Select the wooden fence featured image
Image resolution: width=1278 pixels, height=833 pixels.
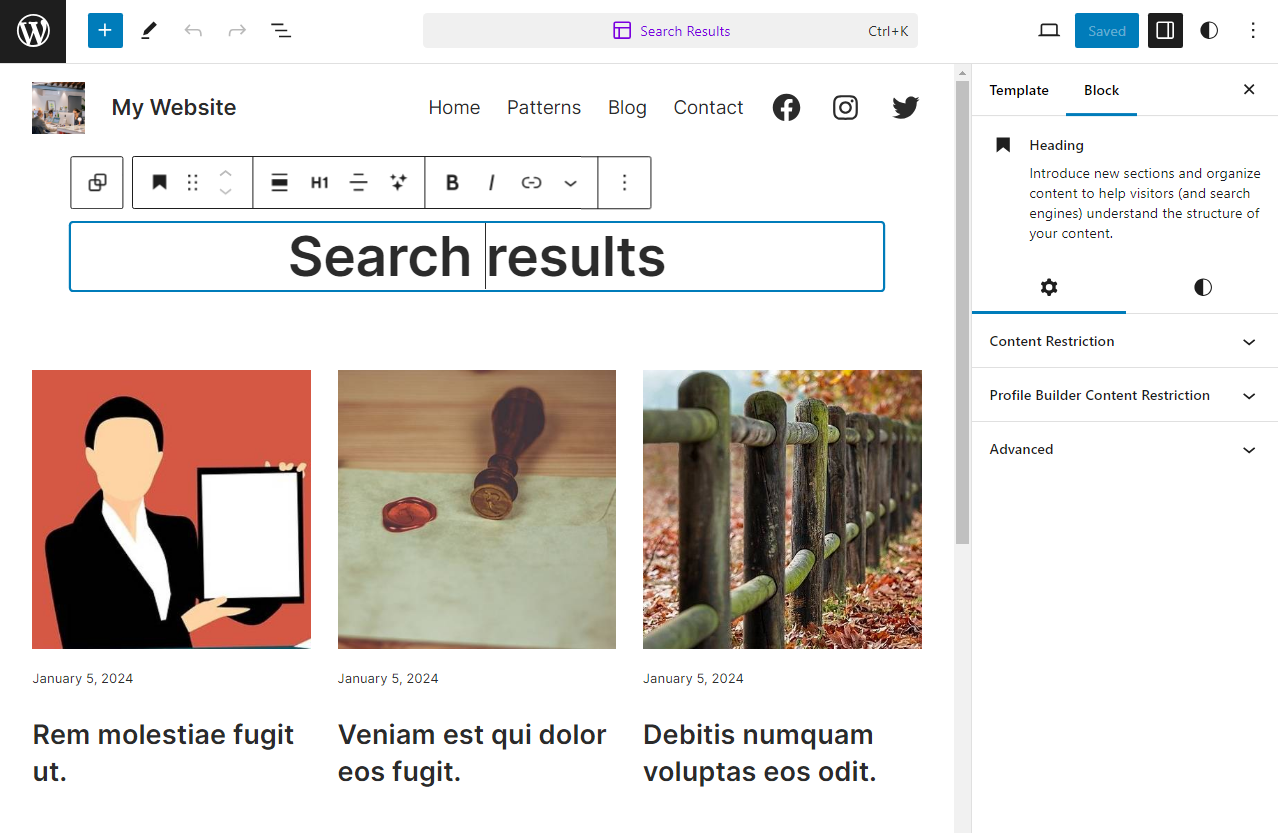tap(782, 510)
